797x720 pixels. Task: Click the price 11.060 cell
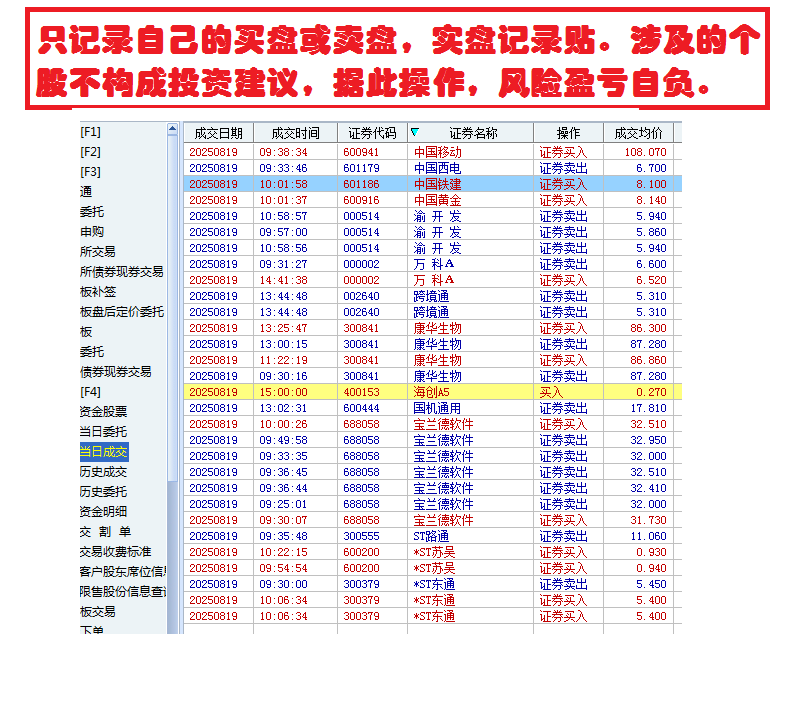click(649, 536)
